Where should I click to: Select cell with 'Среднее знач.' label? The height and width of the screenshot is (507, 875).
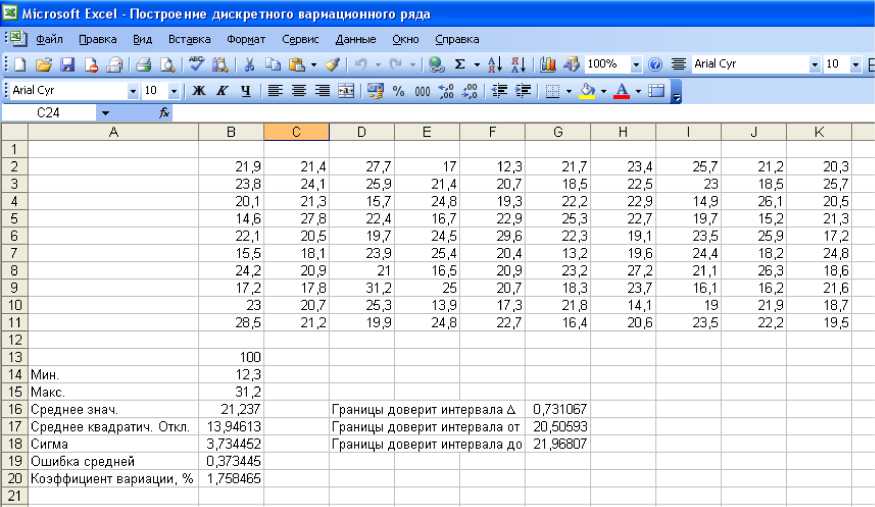[x=113, y=409]
